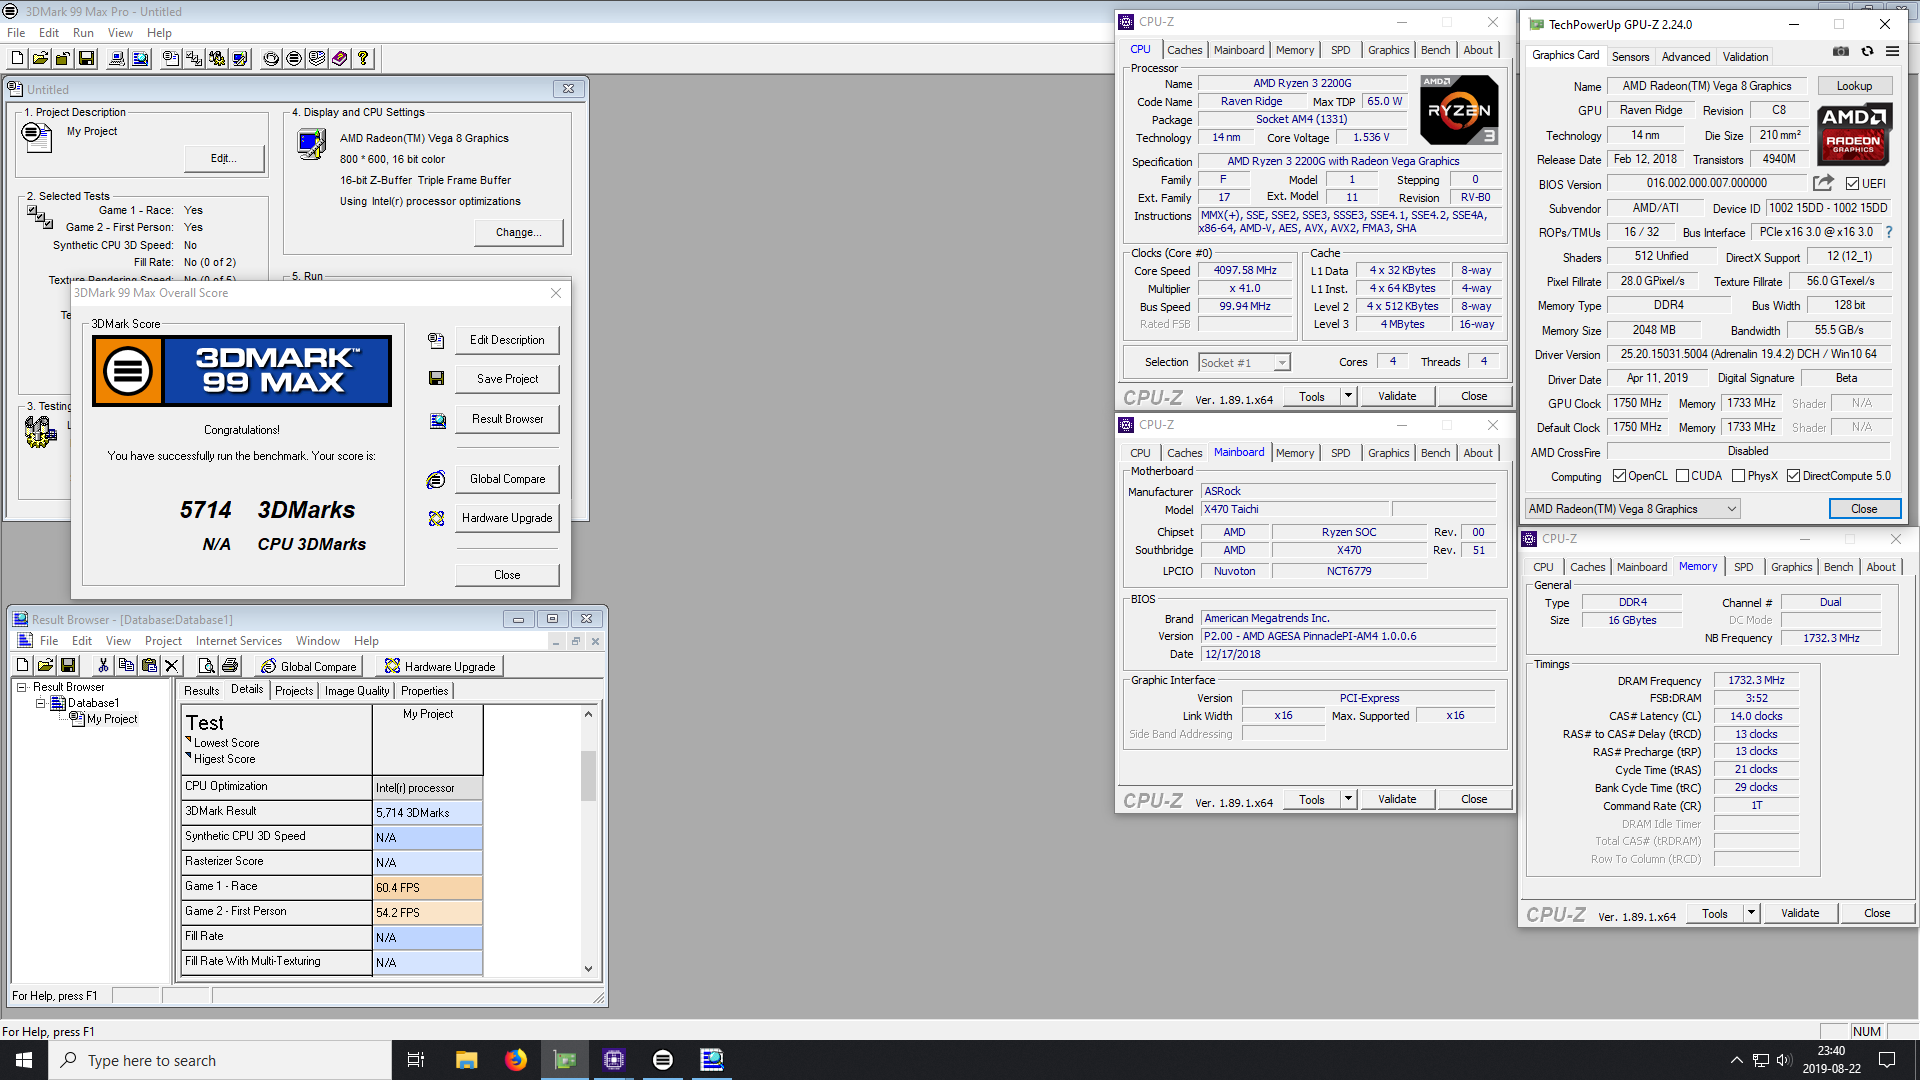Toggle the OpenCL checkbox in GPU-Z
Viewport: 1920px width, 1080px height.
[x=1619, y=476]
